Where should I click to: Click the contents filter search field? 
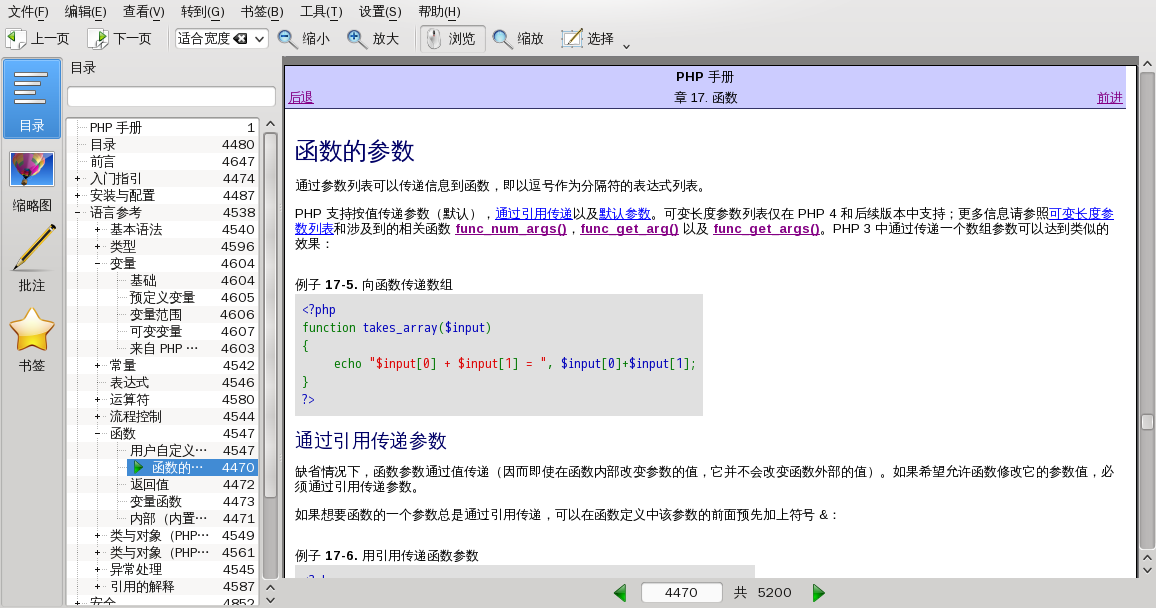[x=171, y=97]
